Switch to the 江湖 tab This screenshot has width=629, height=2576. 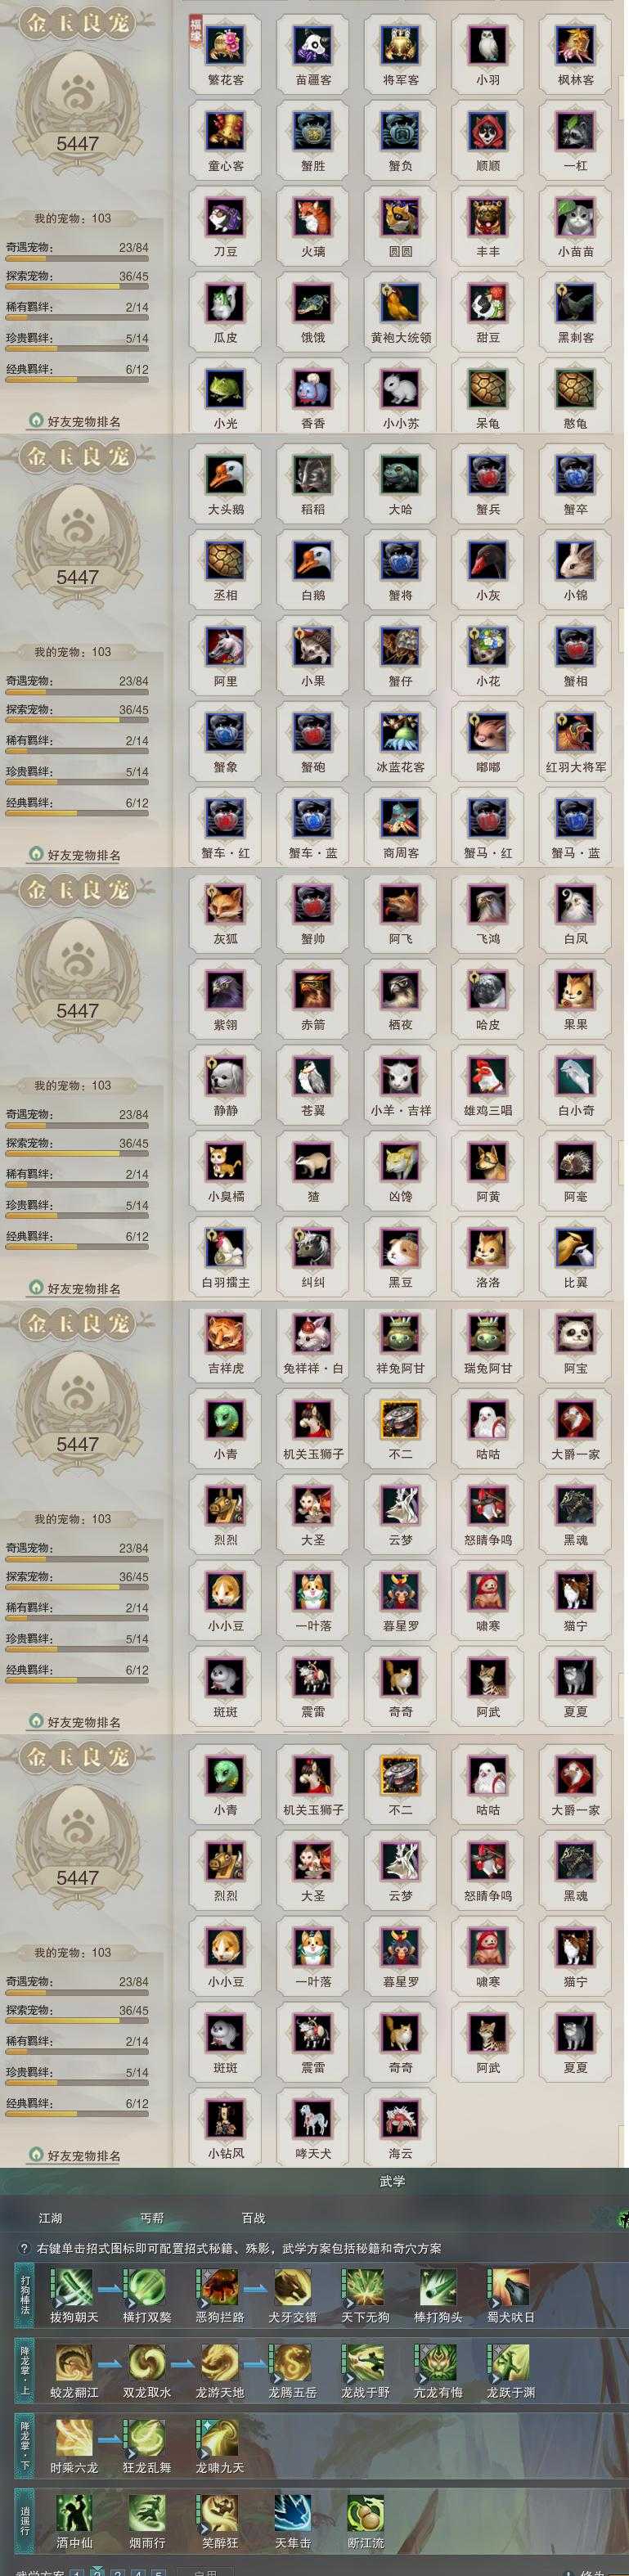(x=50, y=2218)
